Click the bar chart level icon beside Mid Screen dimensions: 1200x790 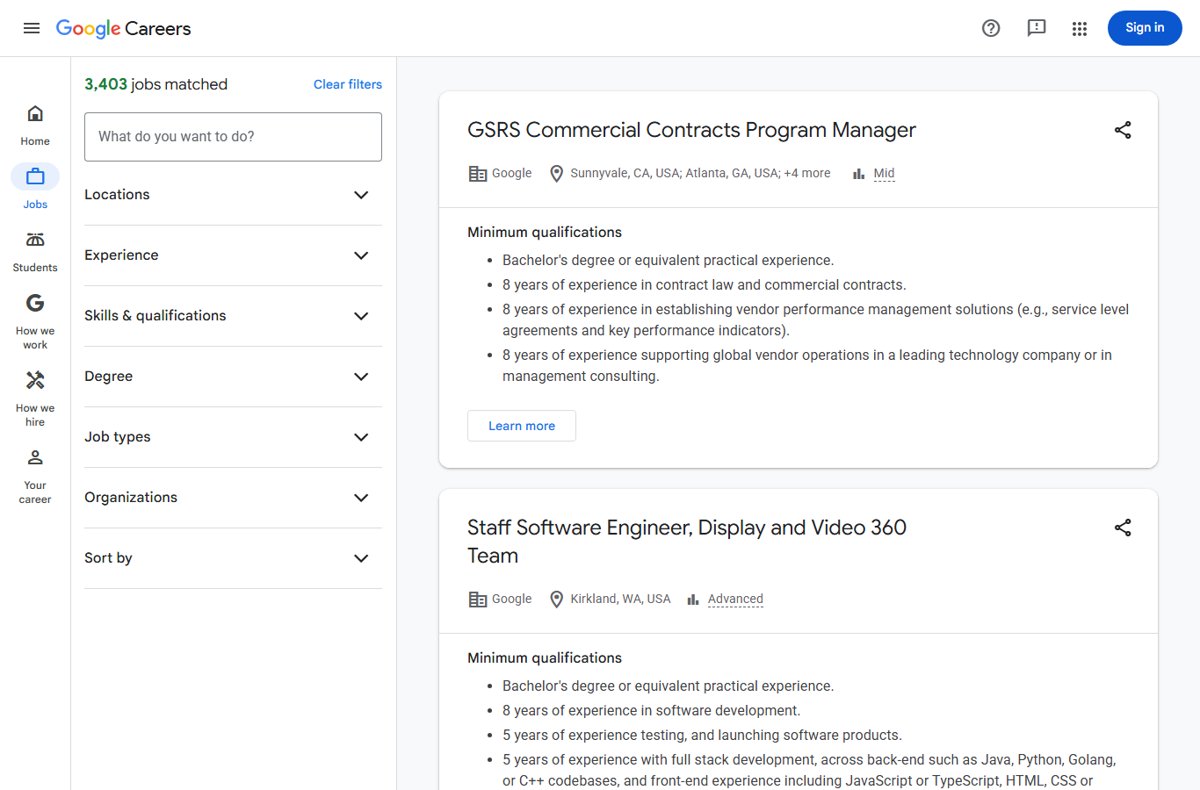click(x=858, y=173)
